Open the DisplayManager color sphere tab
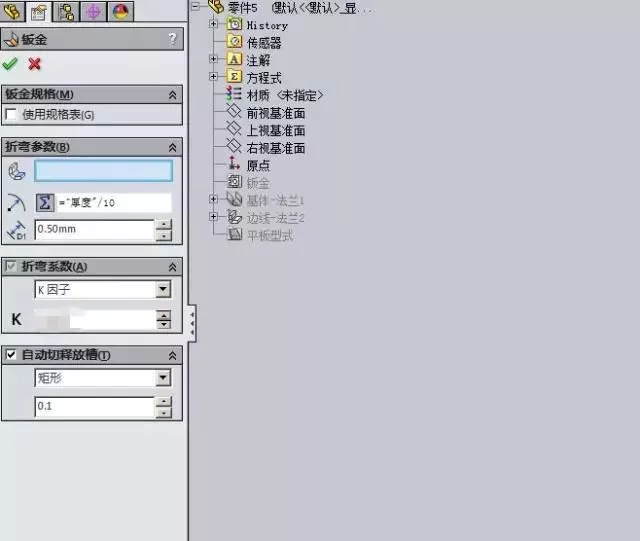Image resolution: width=640 pixels, height=541 pixels. click(x=120, y=12)
